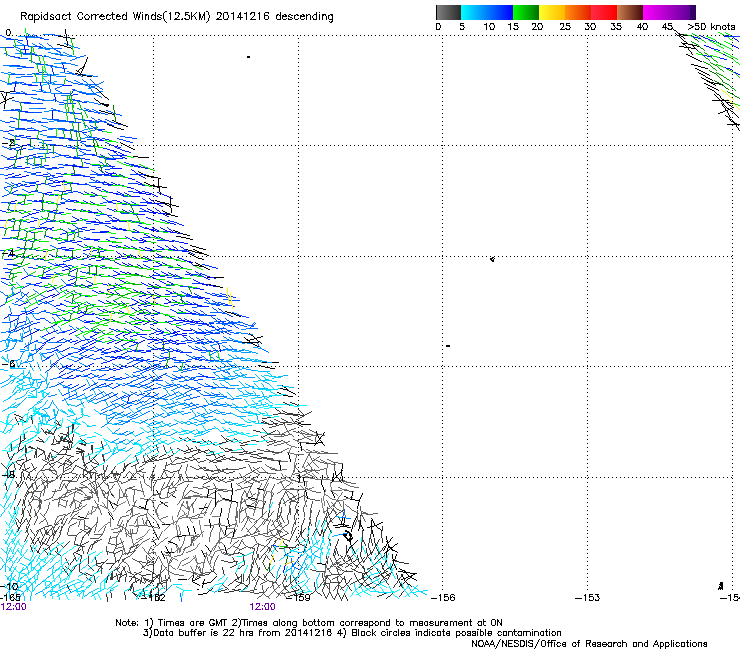
Task: Click the magenta 40-45 knots legend segment
Action: click(x=656, y=12)
